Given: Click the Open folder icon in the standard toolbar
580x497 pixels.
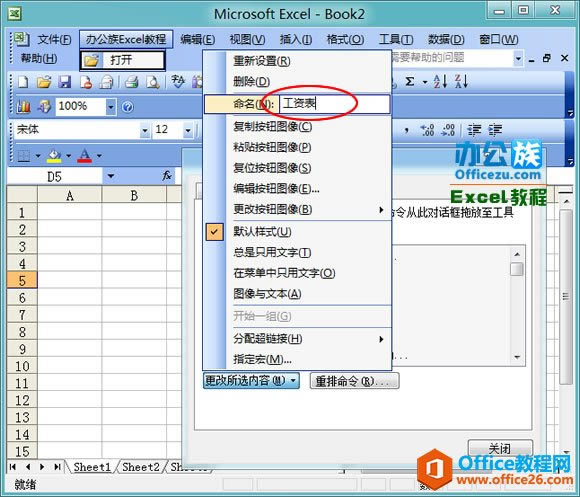Looking at the screenshot, I should (x=44, y=82).
